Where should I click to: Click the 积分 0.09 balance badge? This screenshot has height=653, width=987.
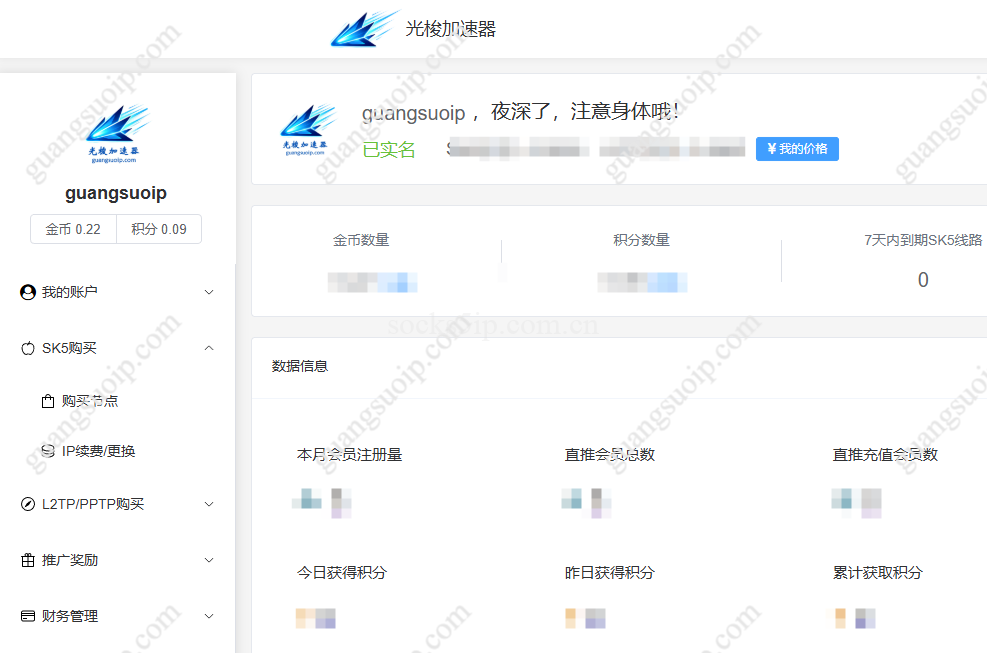(x=158, y=228)
